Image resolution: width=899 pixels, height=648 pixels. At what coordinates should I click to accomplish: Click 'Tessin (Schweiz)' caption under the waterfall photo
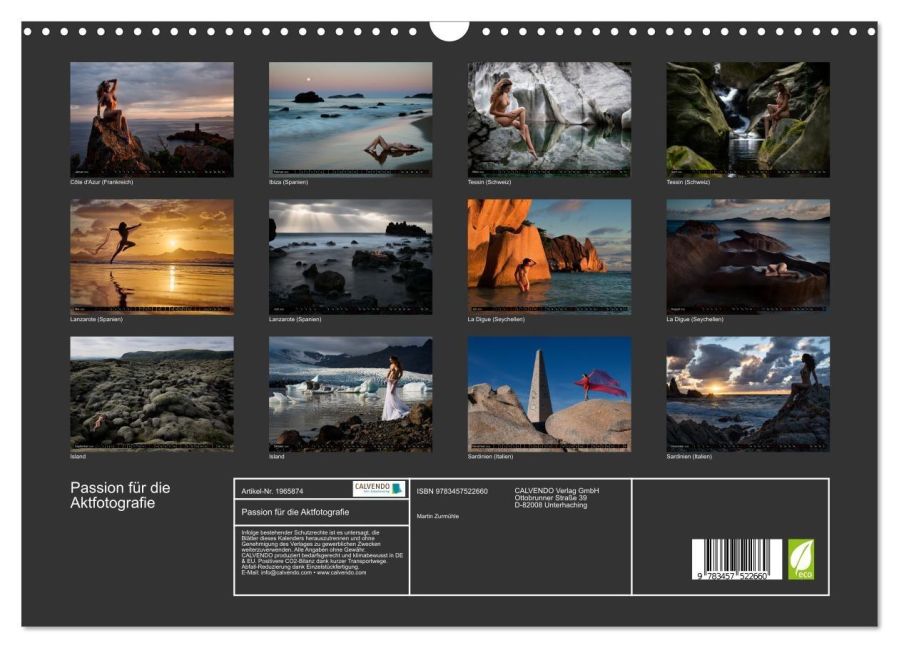click(x=688, y=182)
